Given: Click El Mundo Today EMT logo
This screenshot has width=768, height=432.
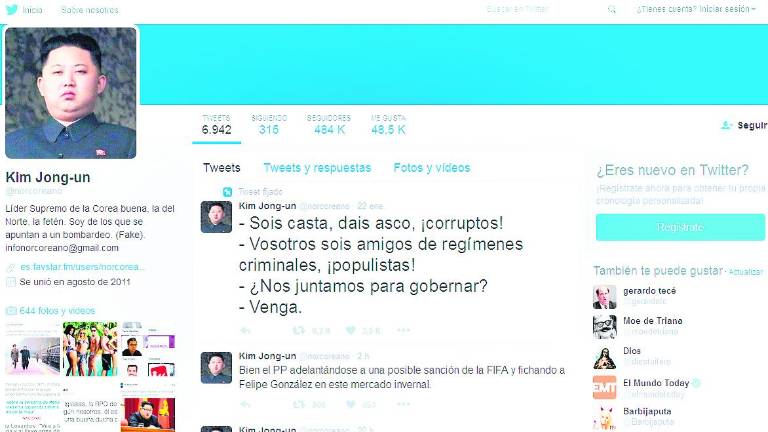Looking at the screenshot, I should coord(604,387).
